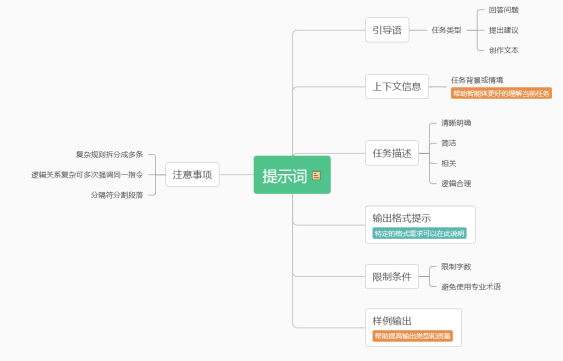Select the 清晰明确 subtopic
563x361 pixels.
[456, 123]
